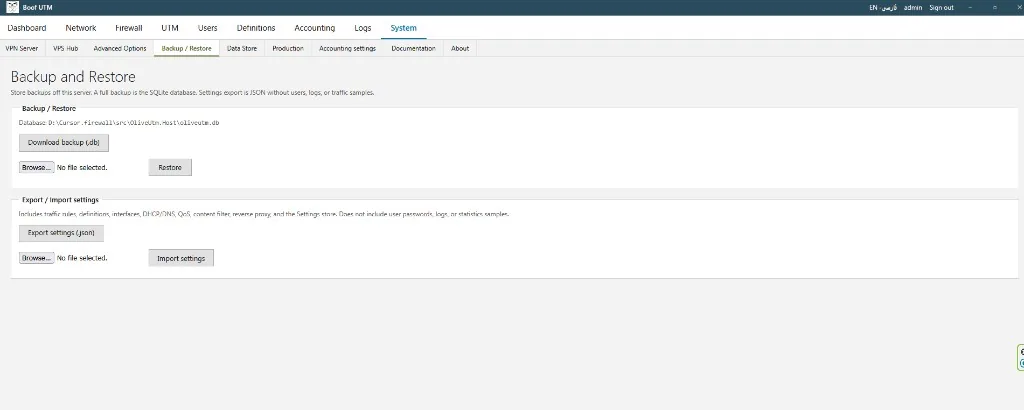1024x410 pixels.
Task: Sign out of the application
Action: [x=941, y=8]
